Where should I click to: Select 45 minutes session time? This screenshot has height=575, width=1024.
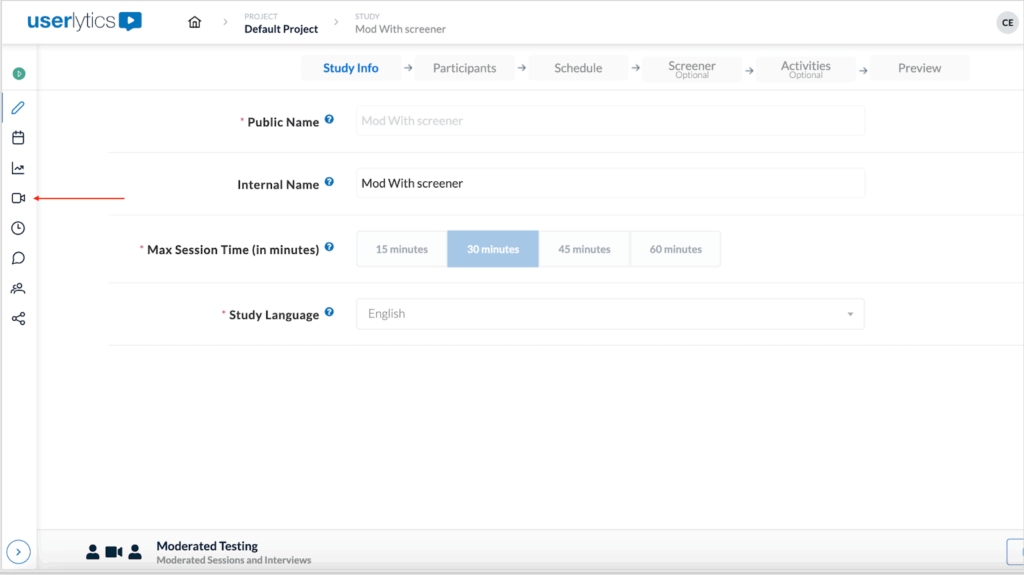584,249
